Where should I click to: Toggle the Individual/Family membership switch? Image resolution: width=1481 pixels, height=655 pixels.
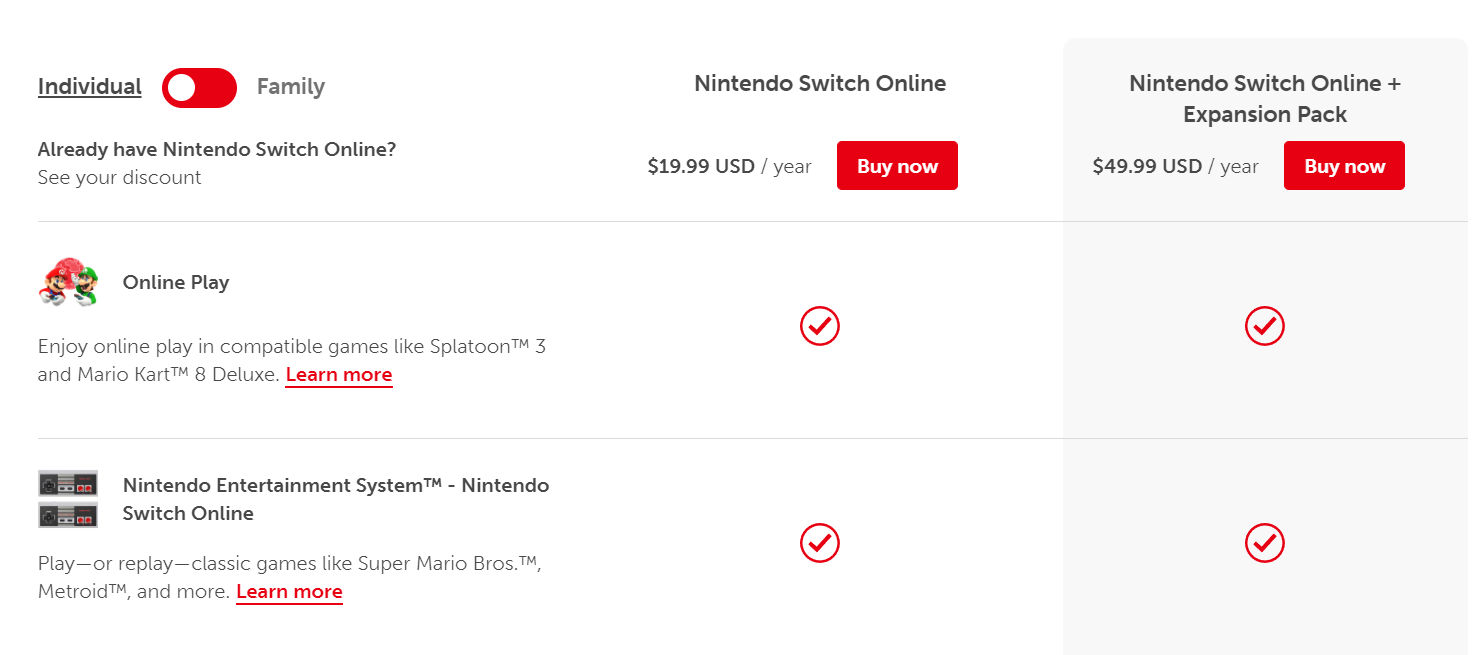199,88
